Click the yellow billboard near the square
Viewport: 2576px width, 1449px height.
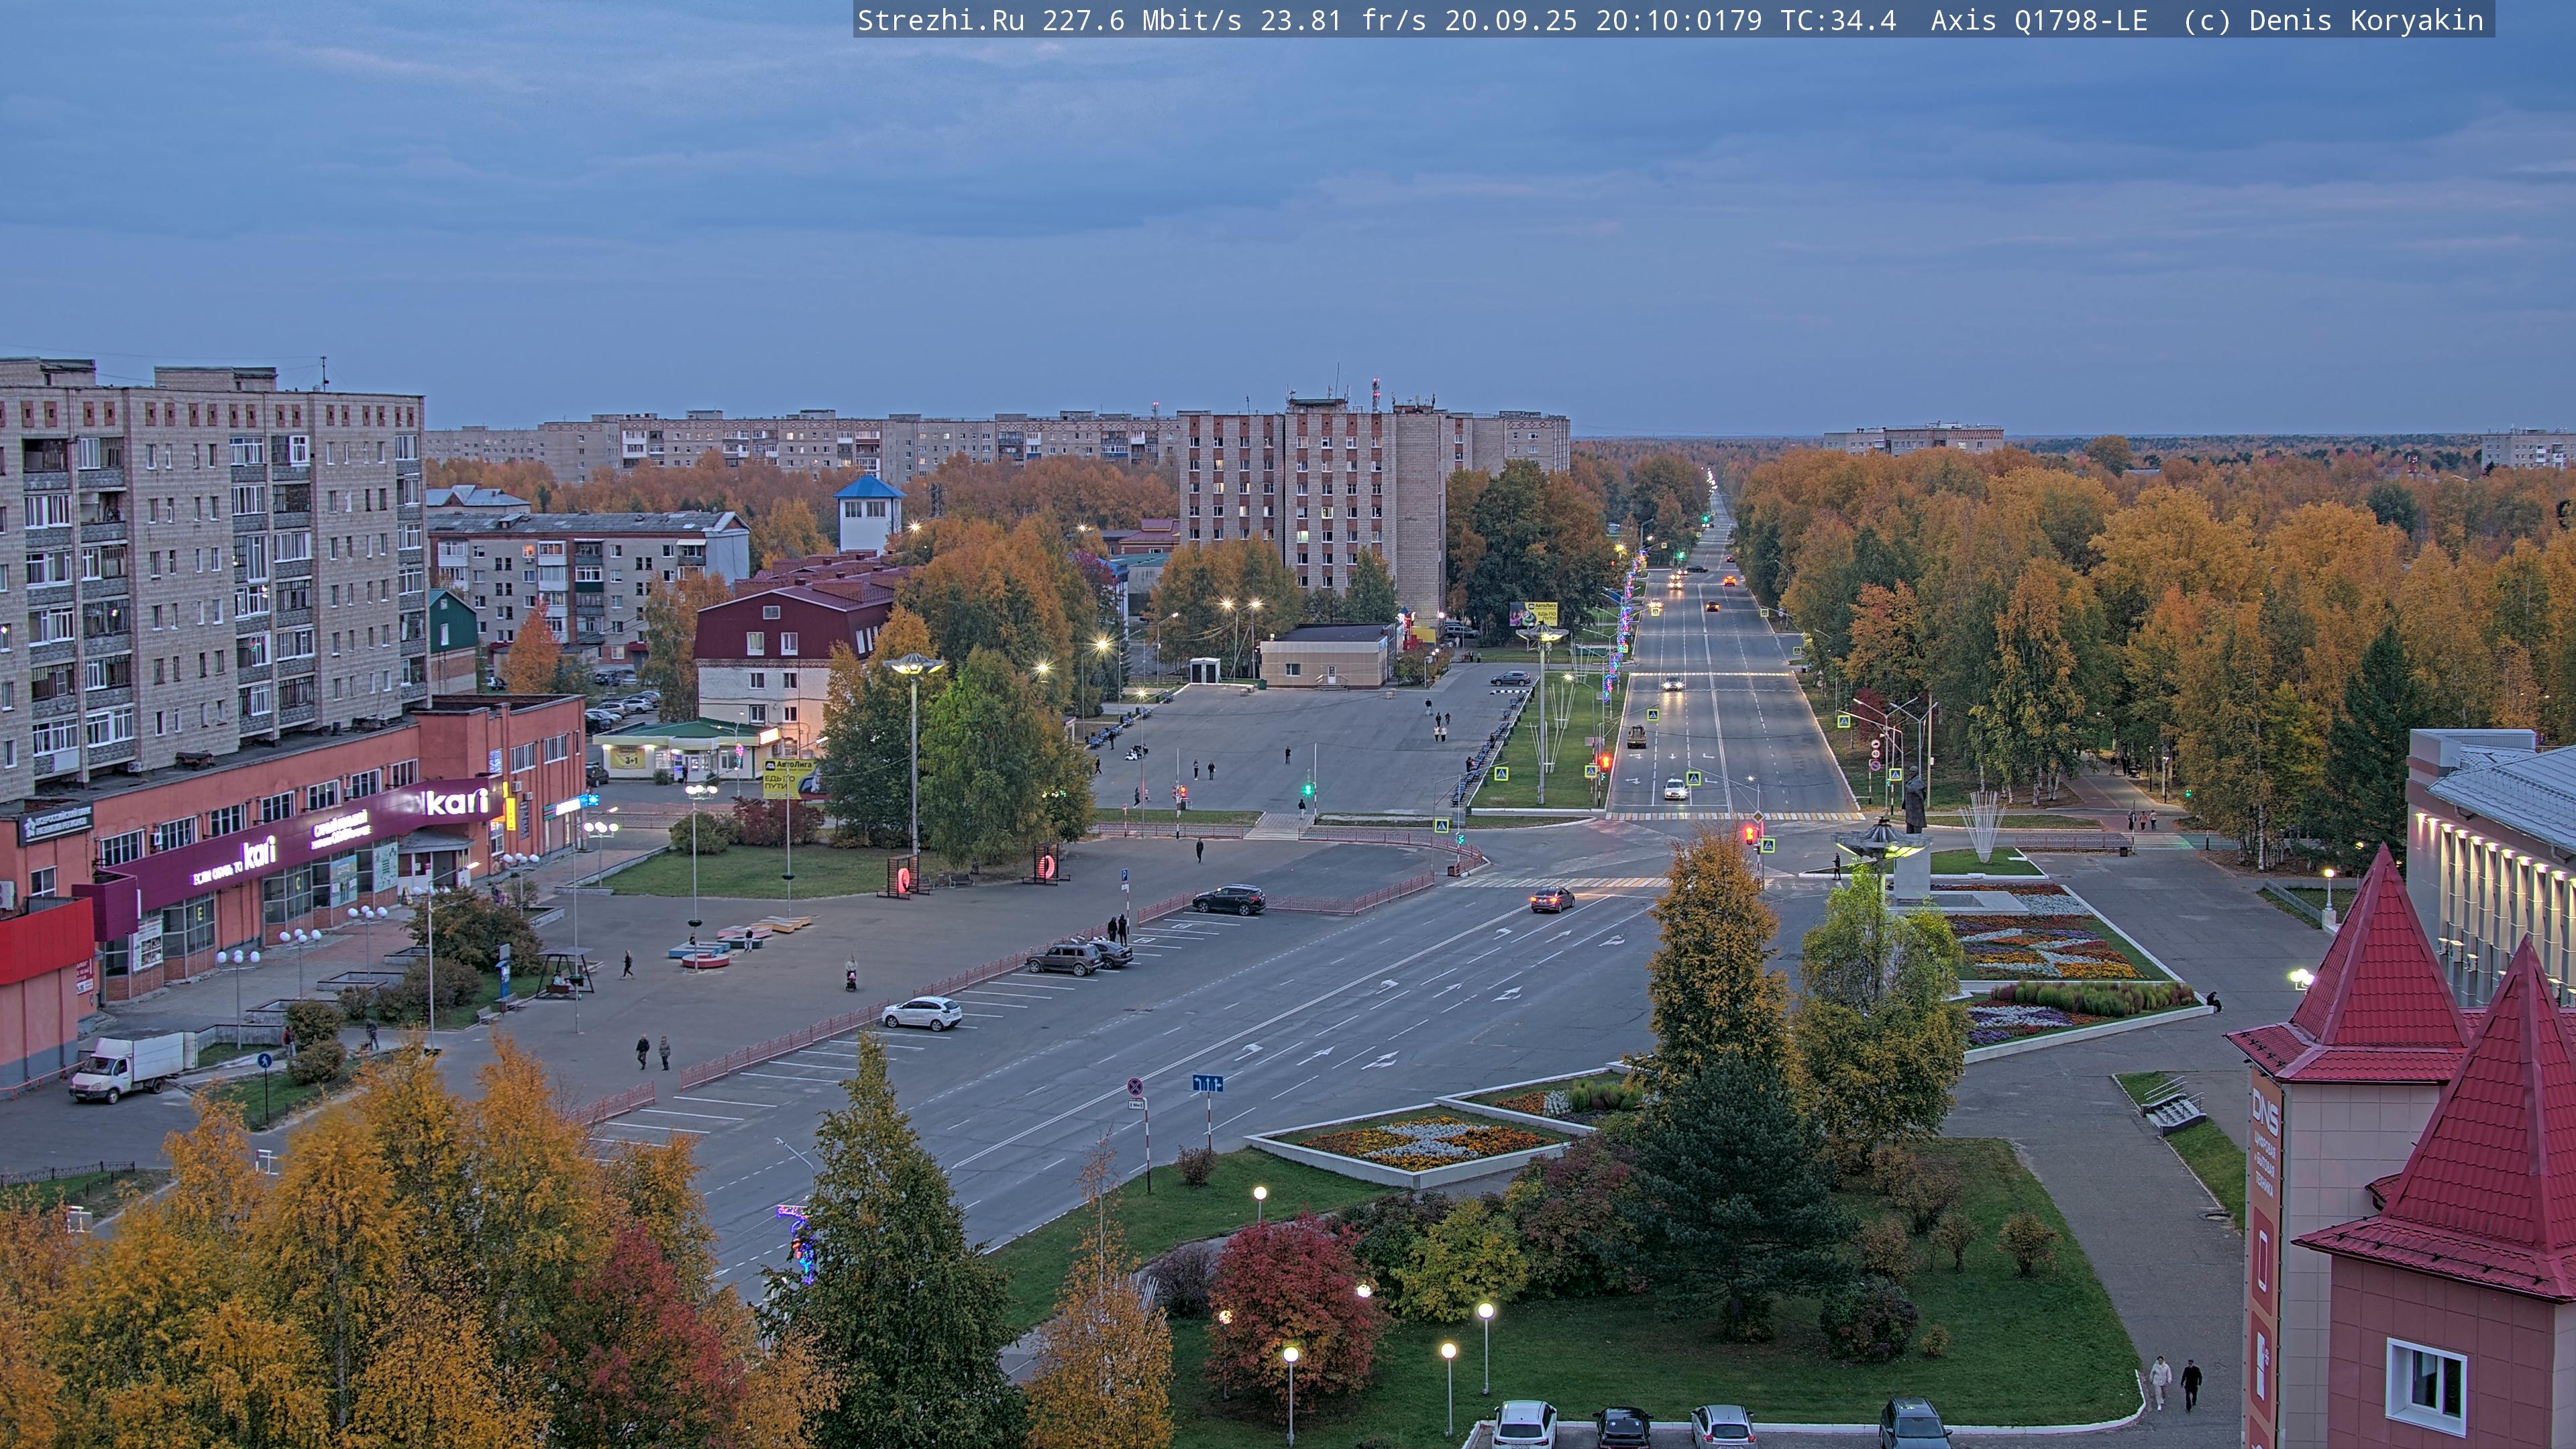(787, 778)
